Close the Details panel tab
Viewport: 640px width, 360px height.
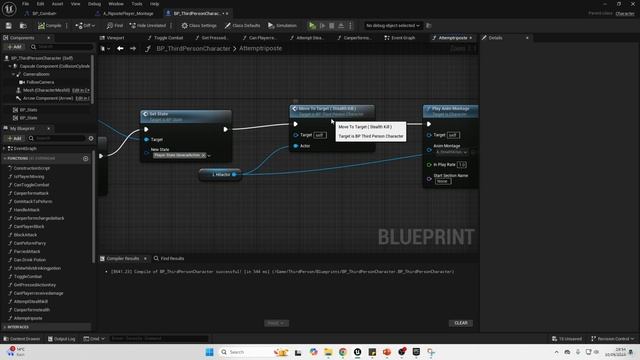pos(527,38)
